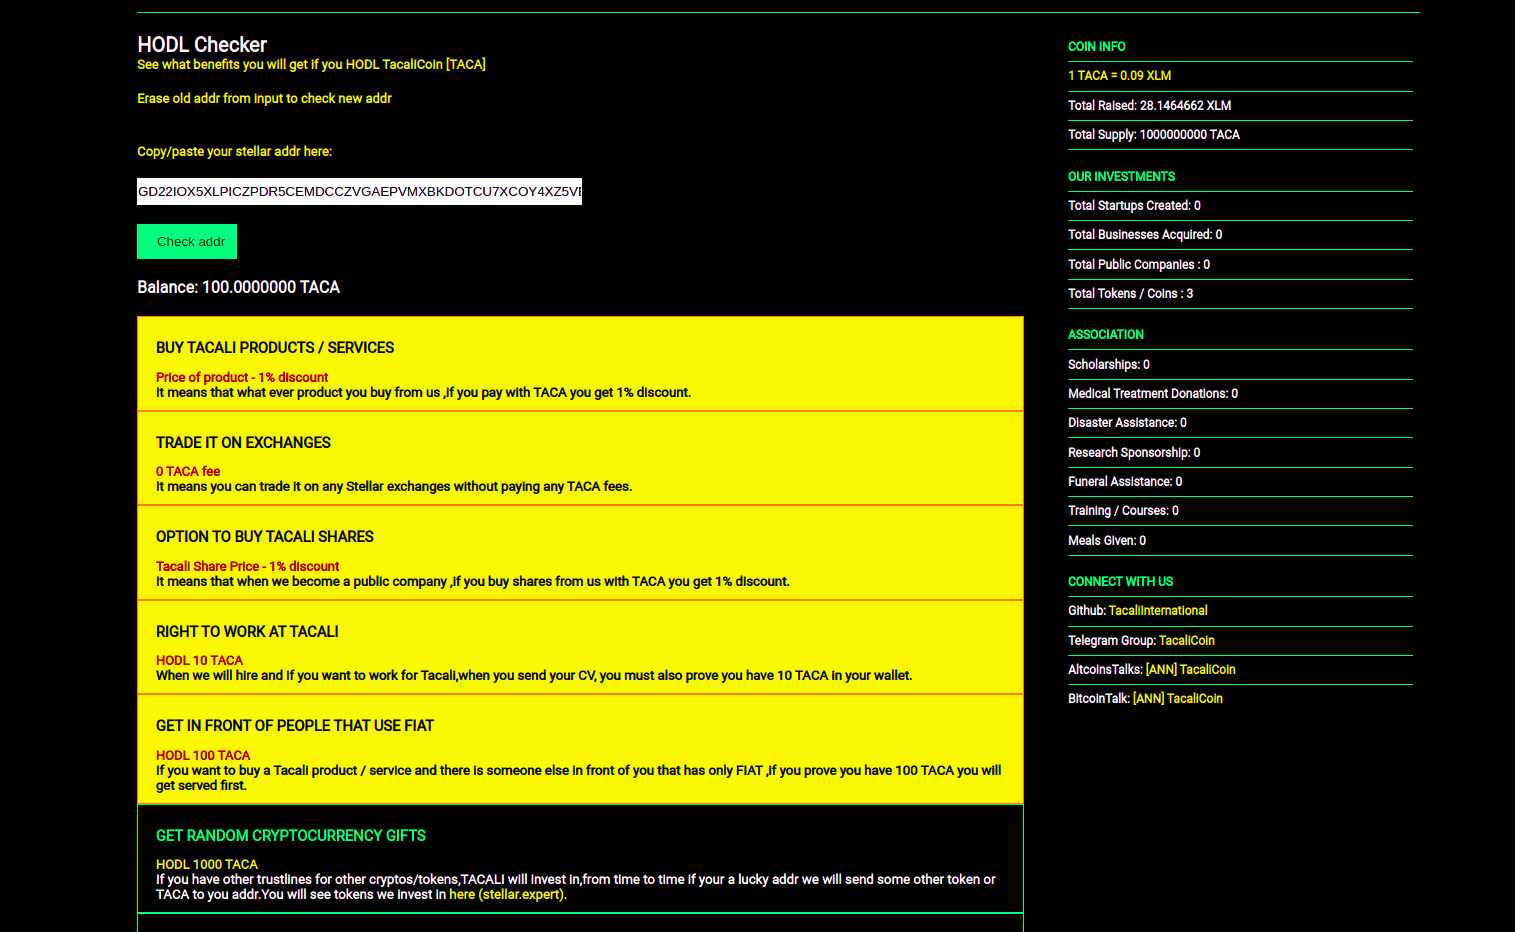Click the ASSOCIATION heading
This screenshot has height=932, width=1515.
[1105, 334]
